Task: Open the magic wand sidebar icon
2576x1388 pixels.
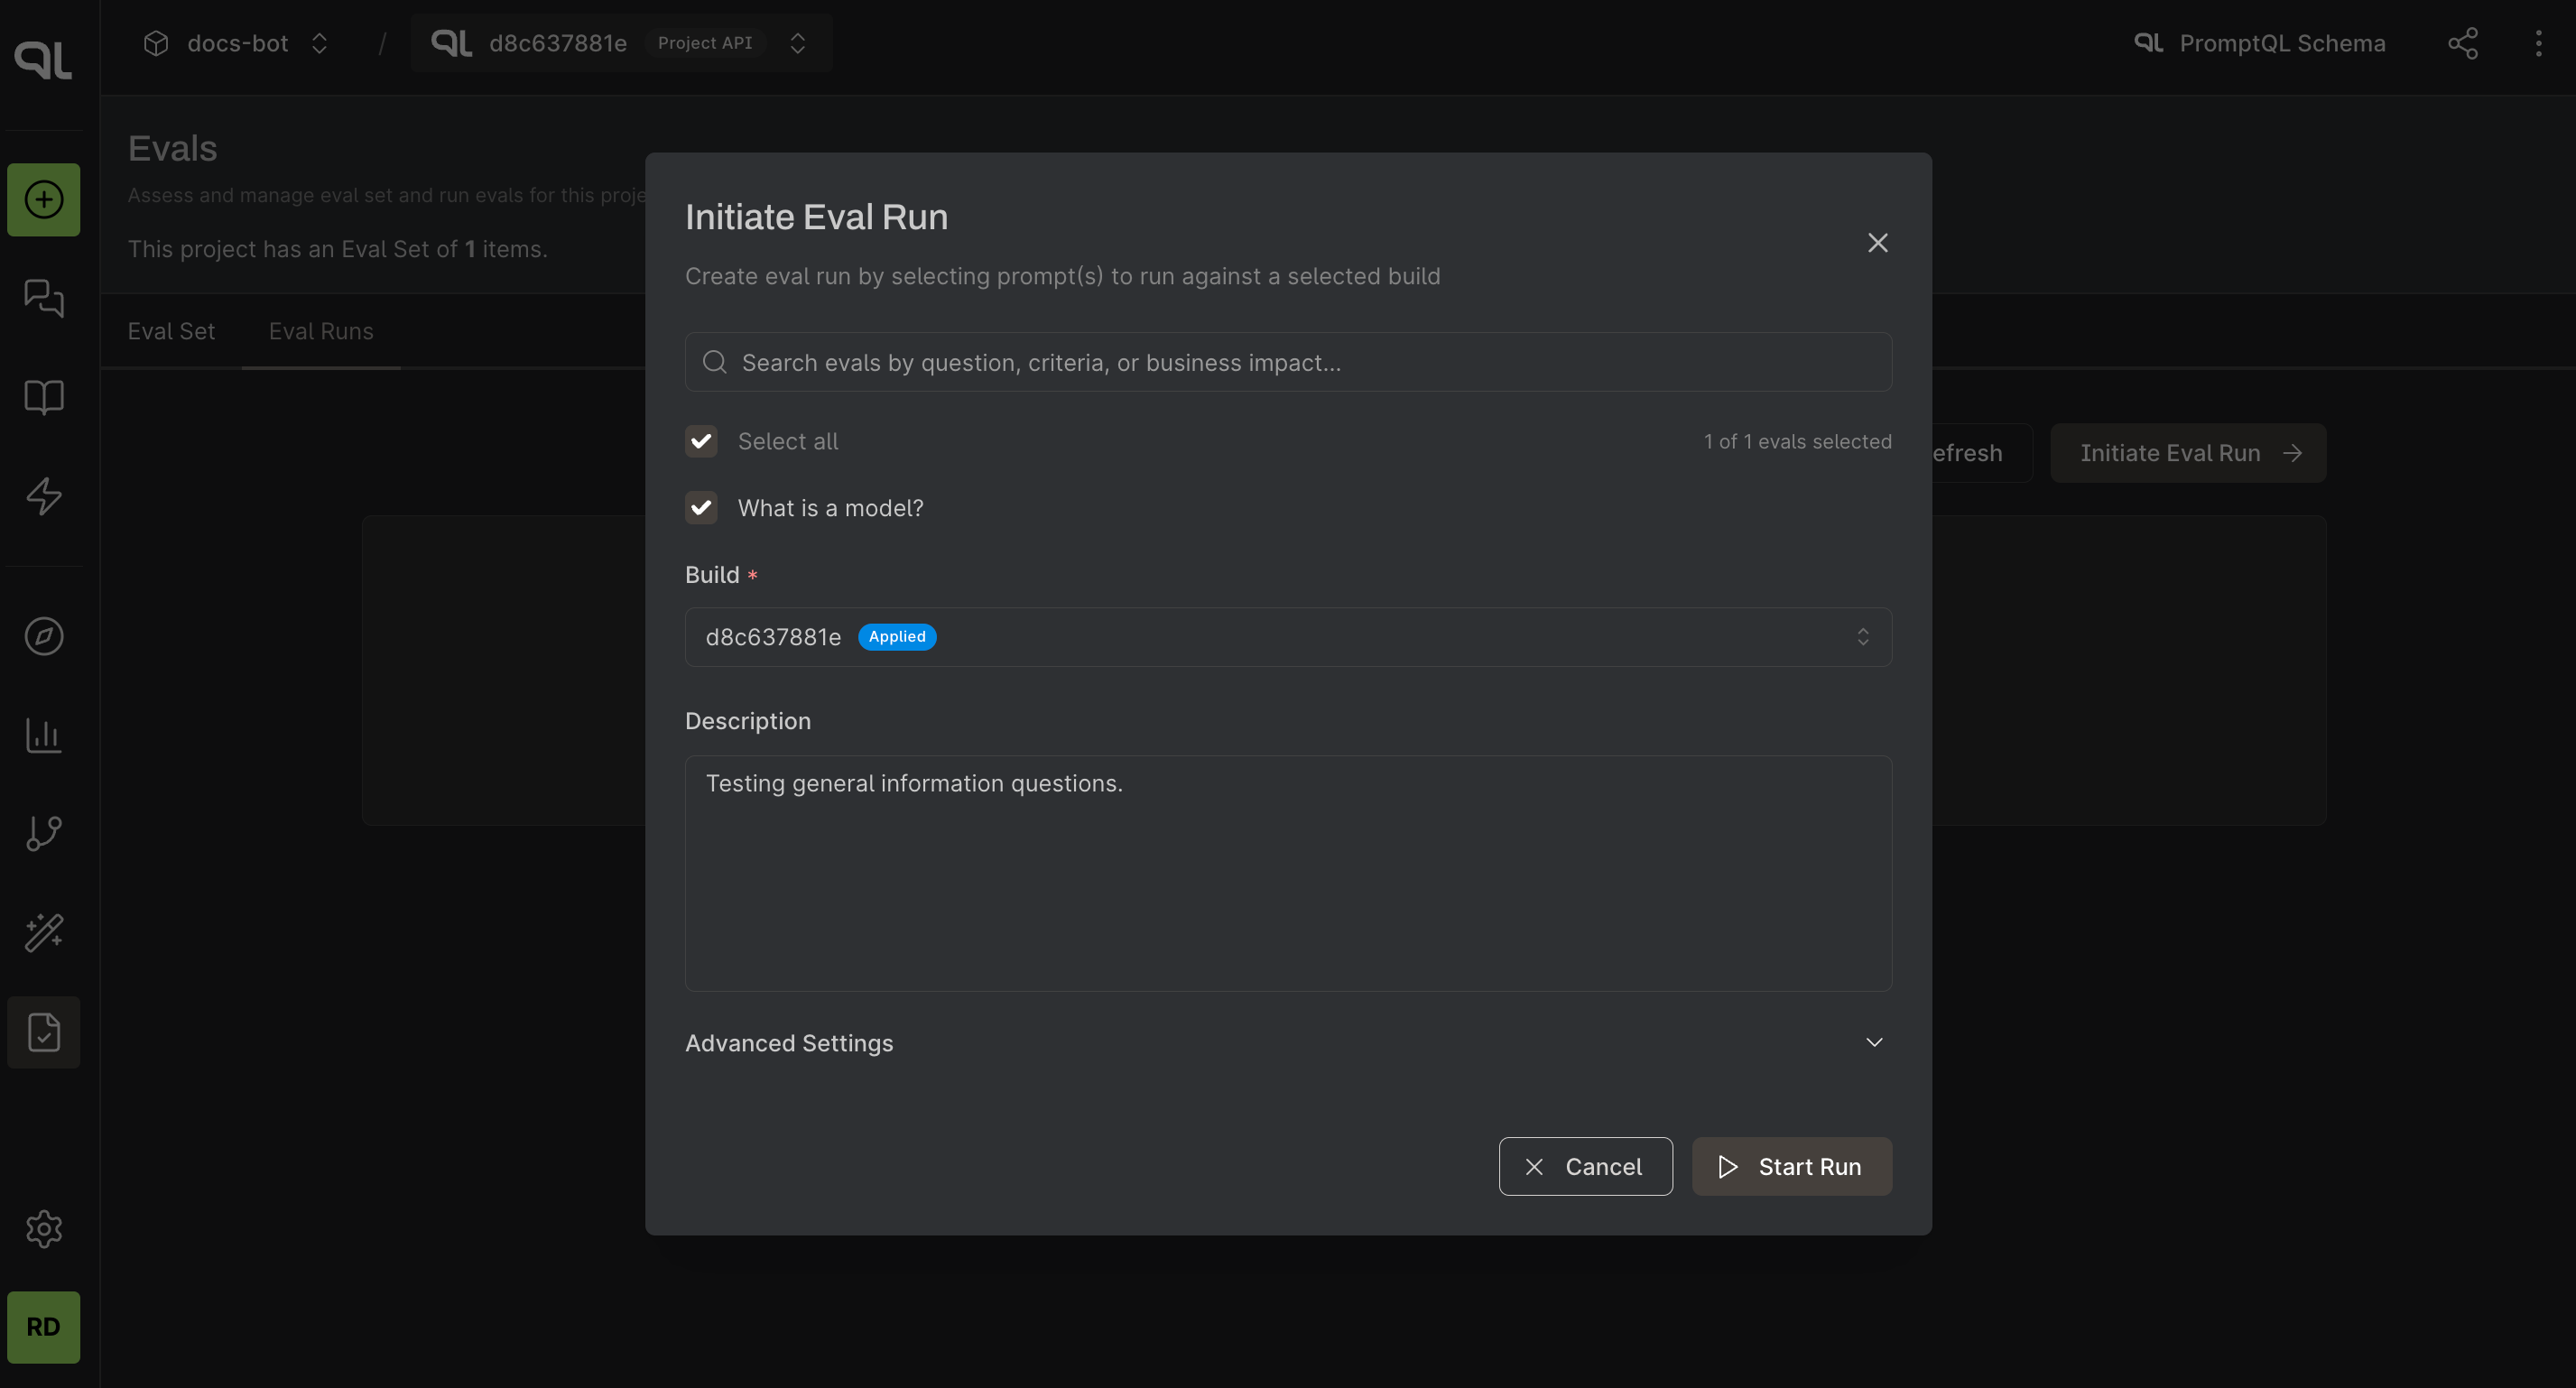Action: pyautogui.click(x=43, y=932)
